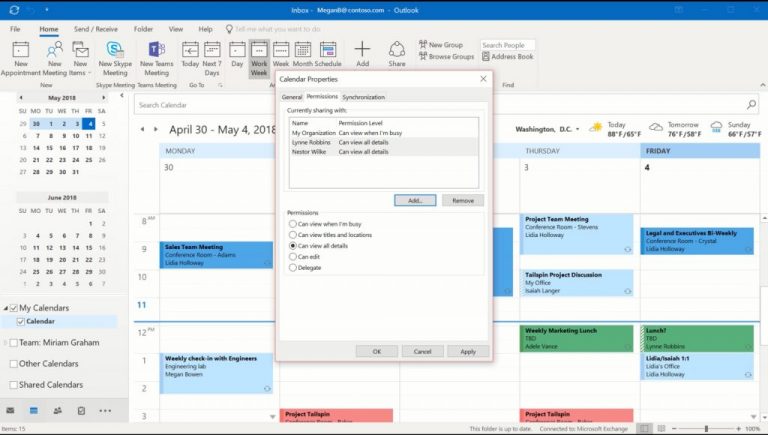Click Apply in Calendar Properties
Screen dimensions: 768x435
[468, 351]
